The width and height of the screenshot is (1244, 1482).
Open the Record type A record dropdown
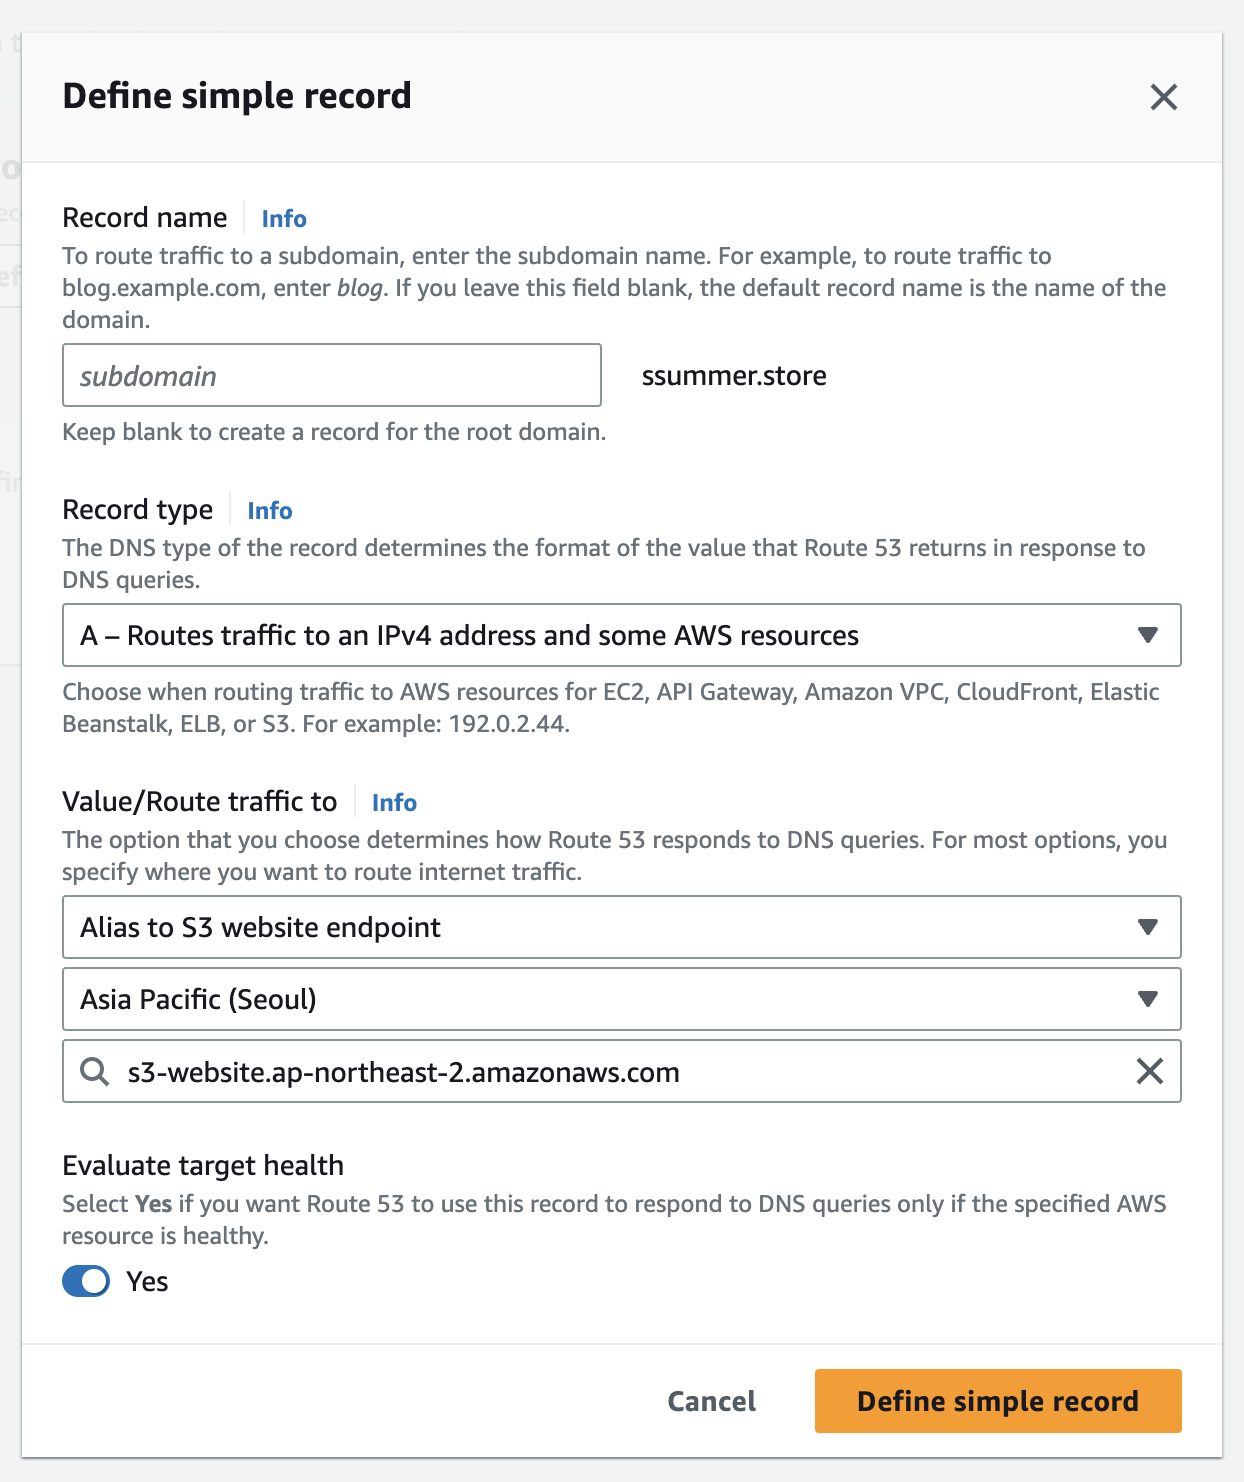[x=600, y=635]
